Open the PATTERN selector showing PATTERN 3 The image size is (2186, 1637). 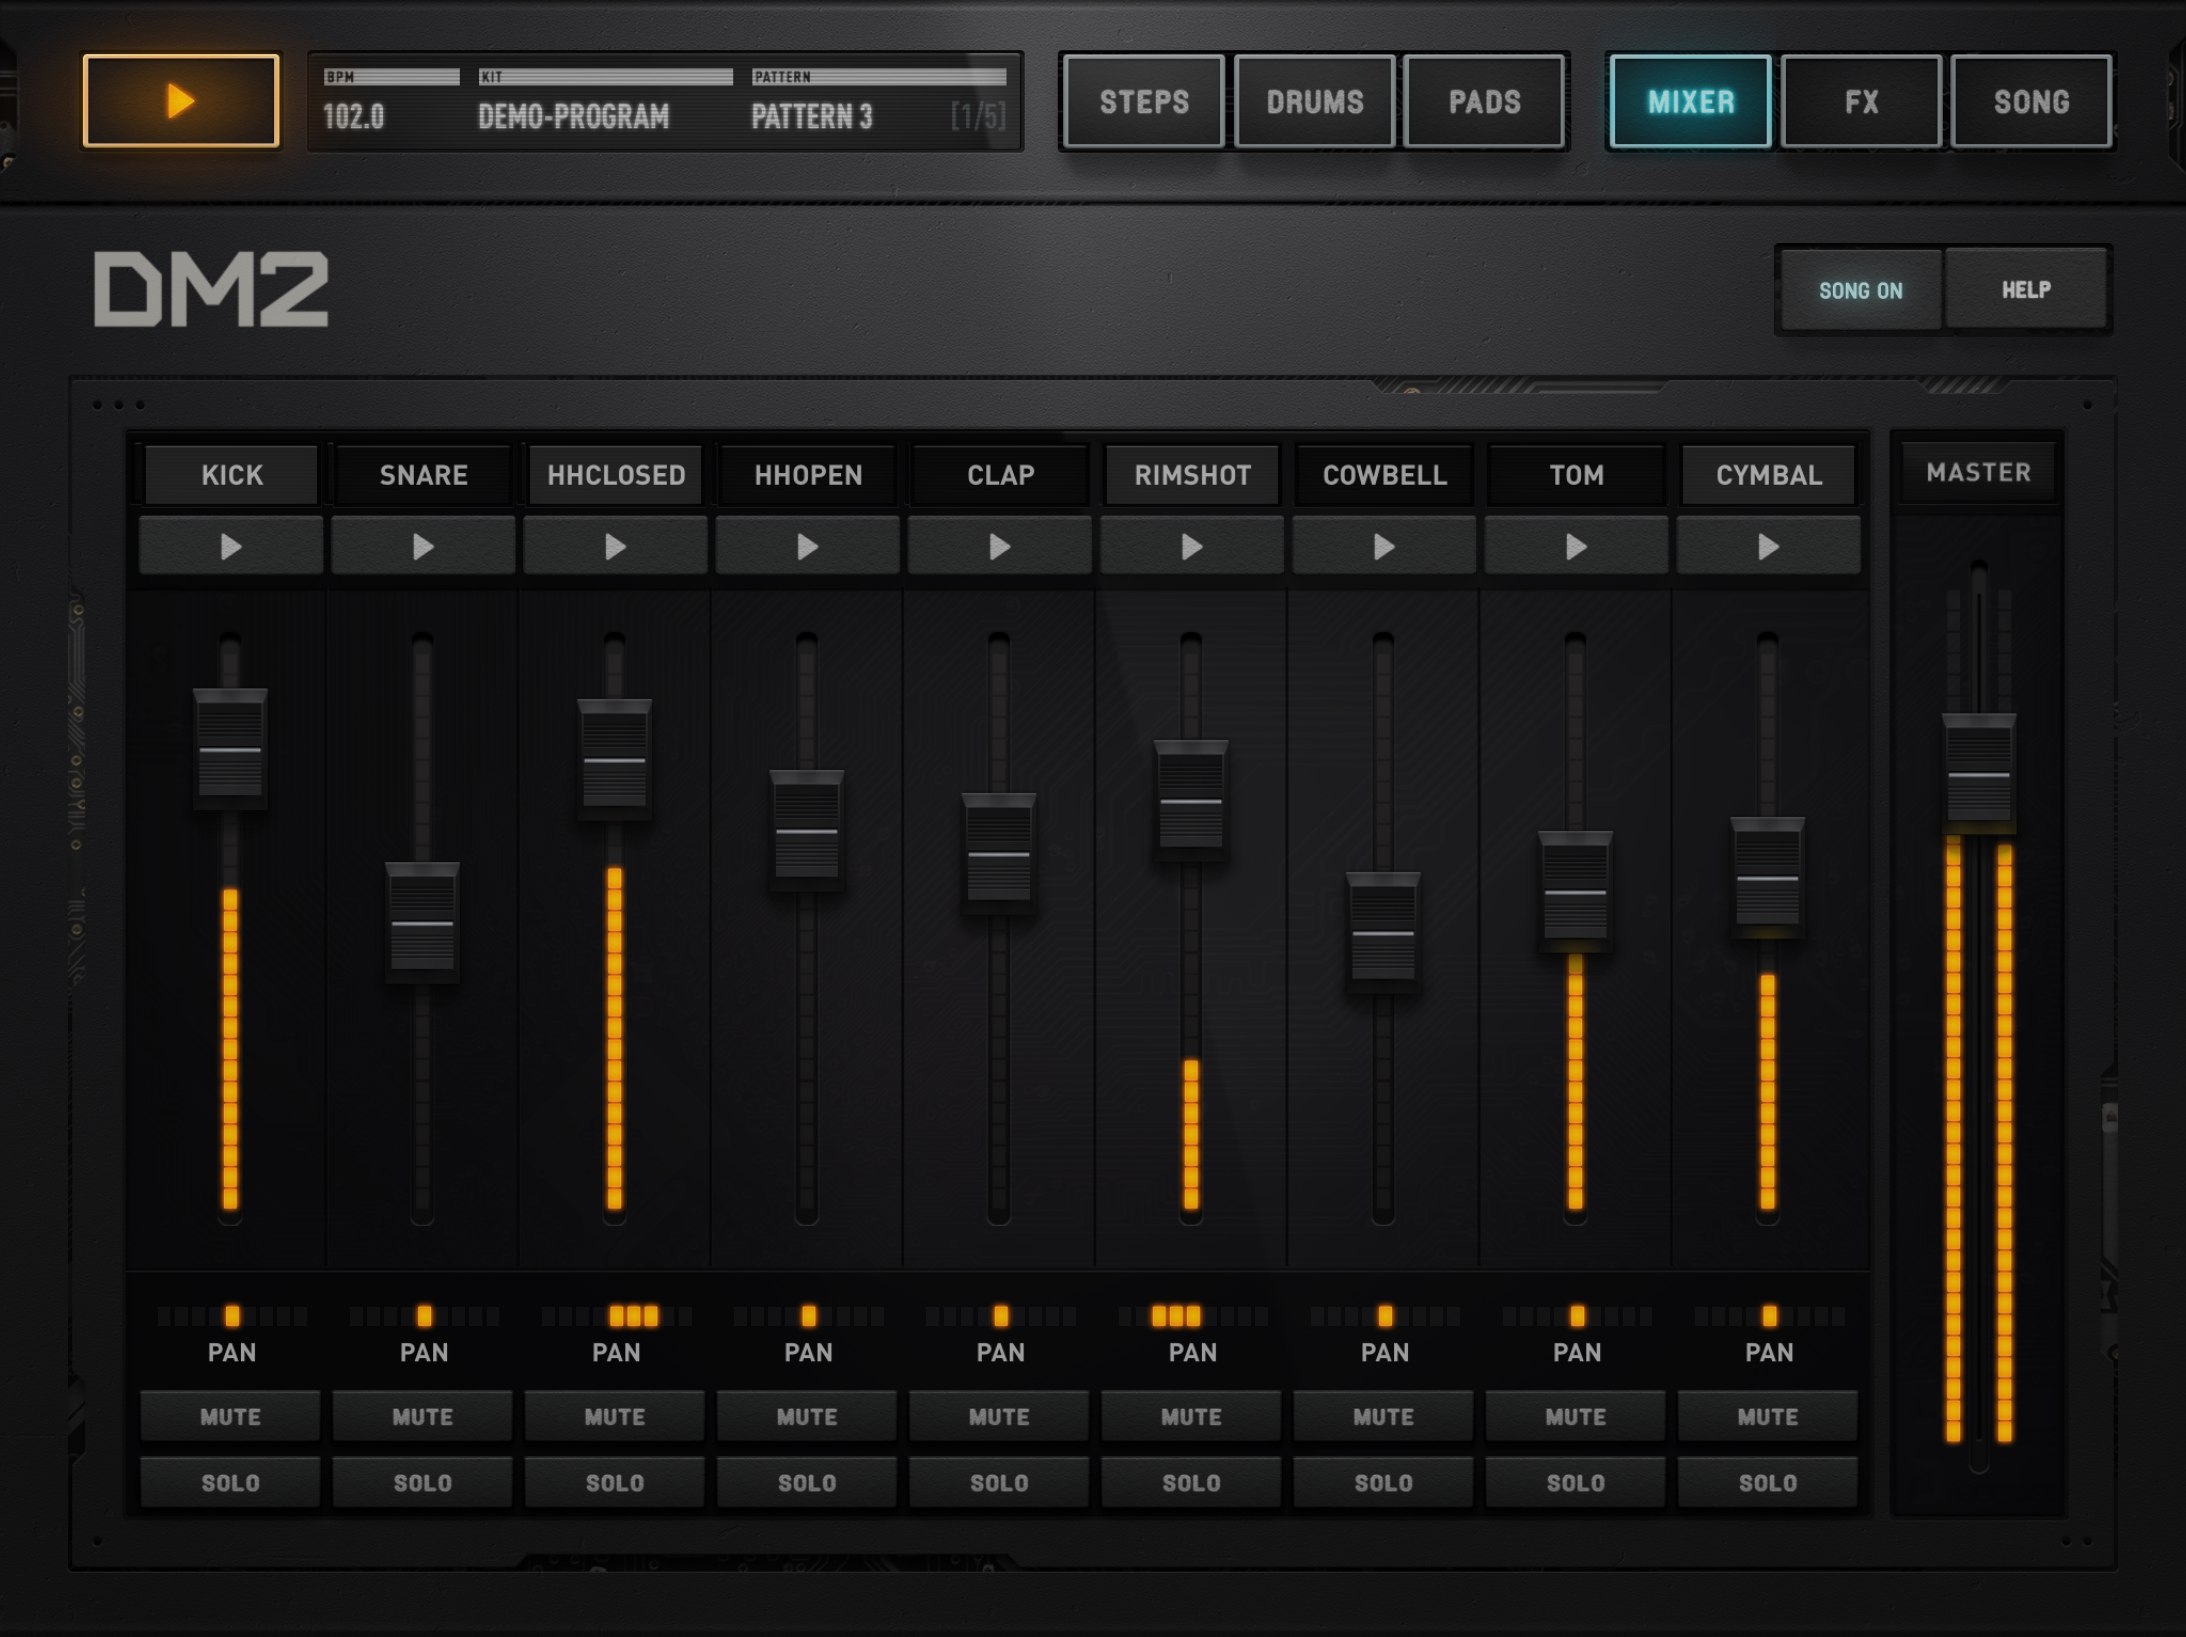pyautogui.click(x=878, y=102)
